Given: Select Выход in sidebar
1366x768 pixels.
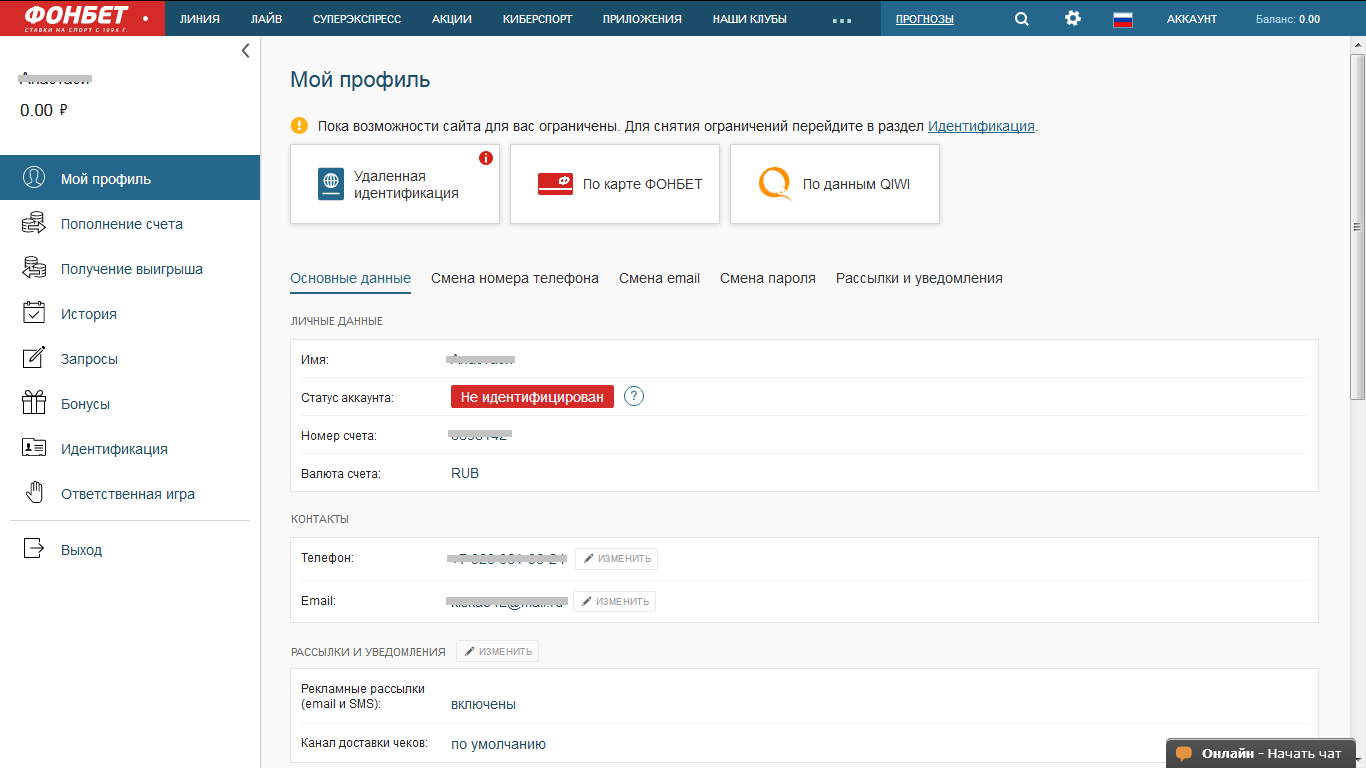Looking at the screenshot, I should 130,550.
